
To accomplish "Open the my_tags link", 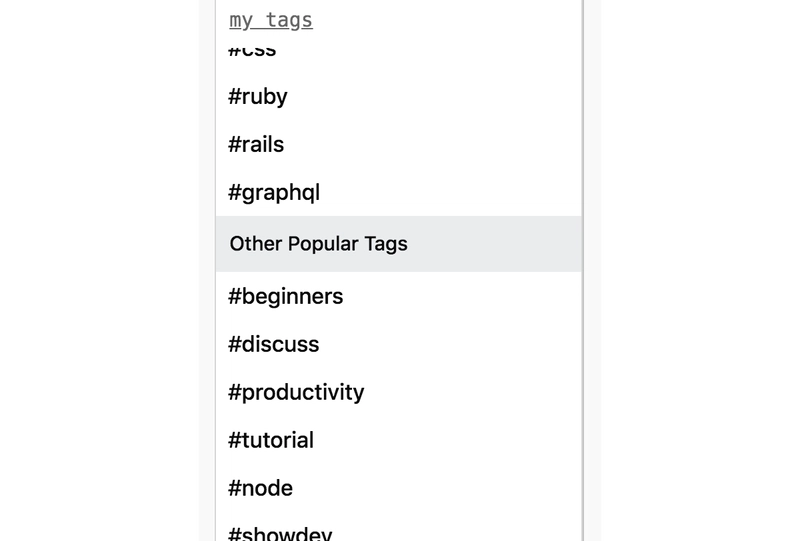I will 271,20.
